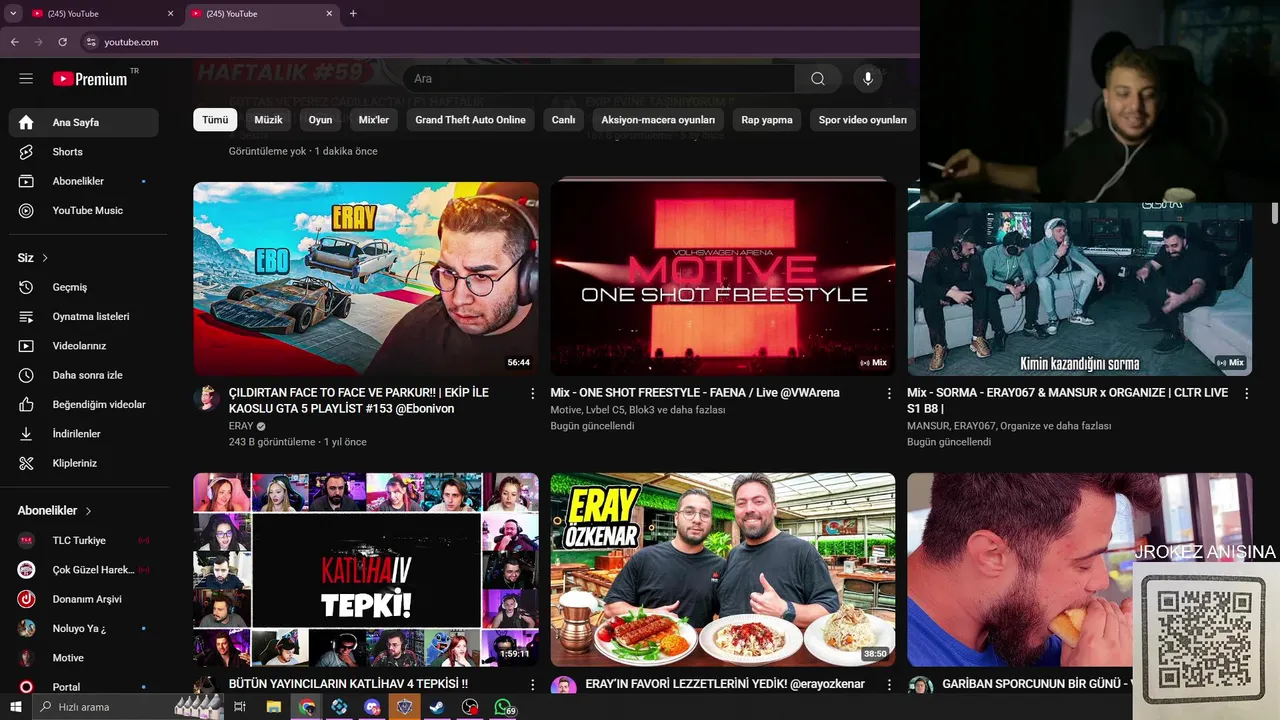
Task: Open the SORMA mix thumbnail
Action: (1080, 288)
